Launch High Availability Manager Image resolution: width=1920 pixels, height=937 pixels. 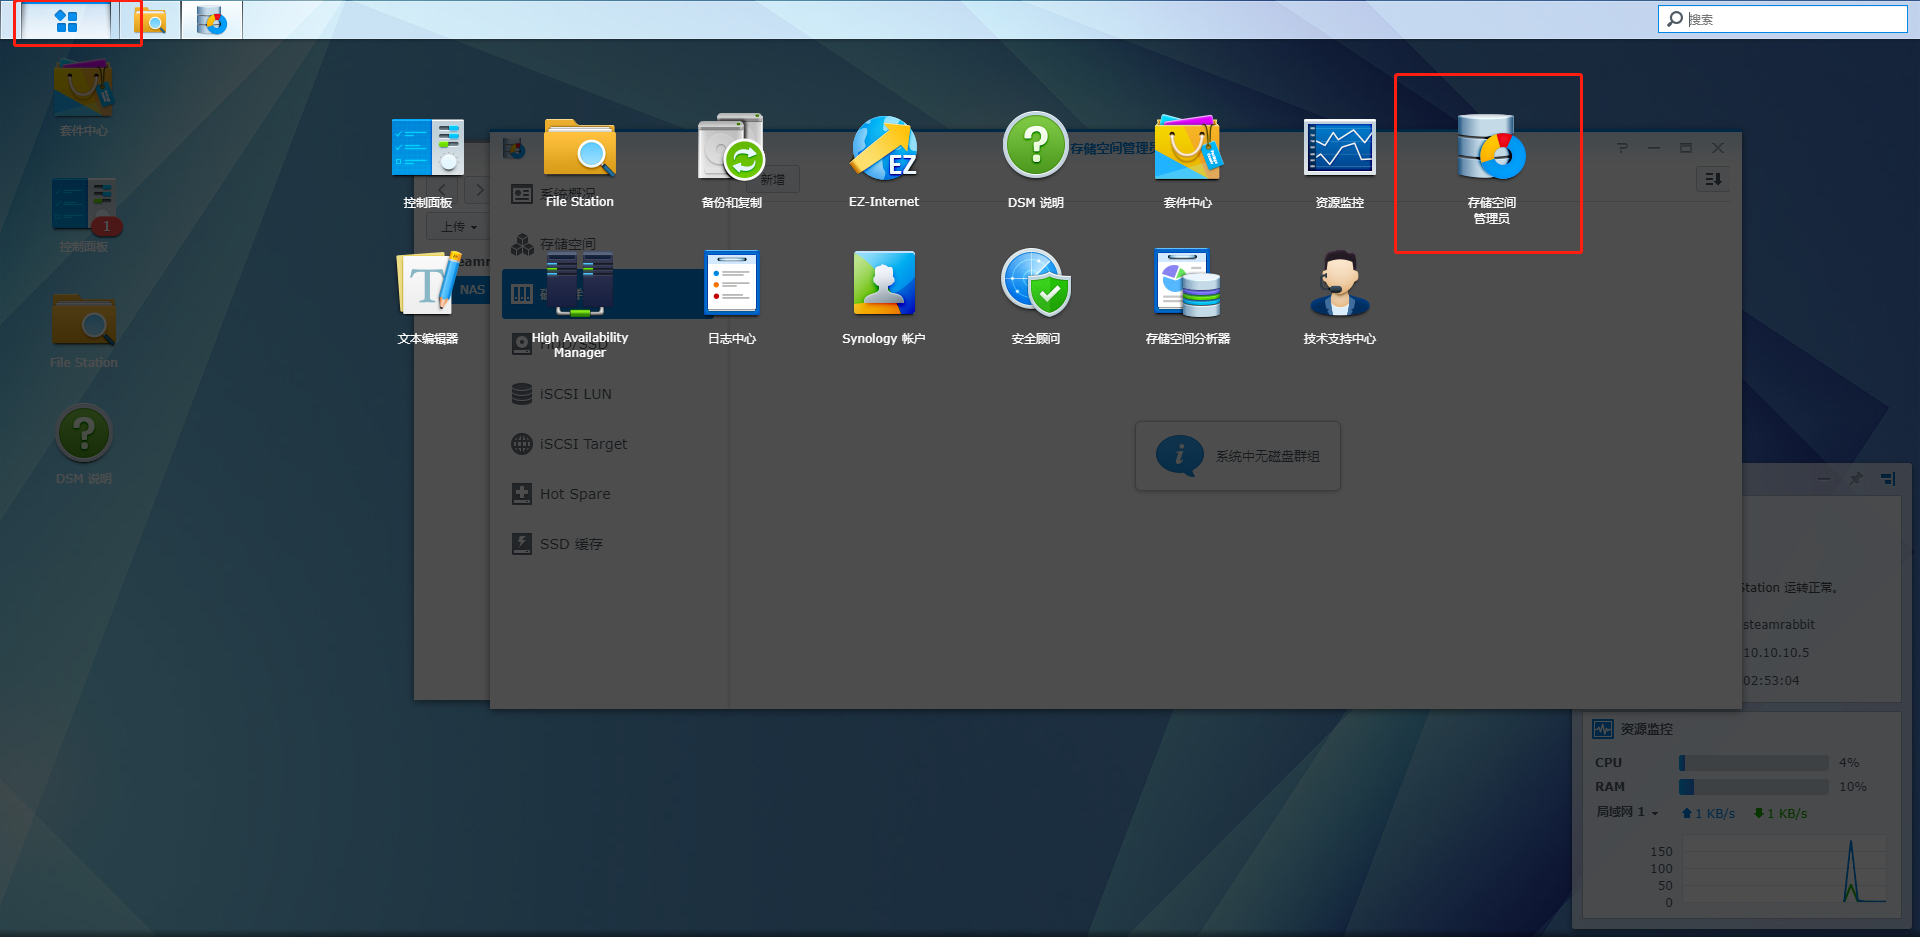click(580, 304)
